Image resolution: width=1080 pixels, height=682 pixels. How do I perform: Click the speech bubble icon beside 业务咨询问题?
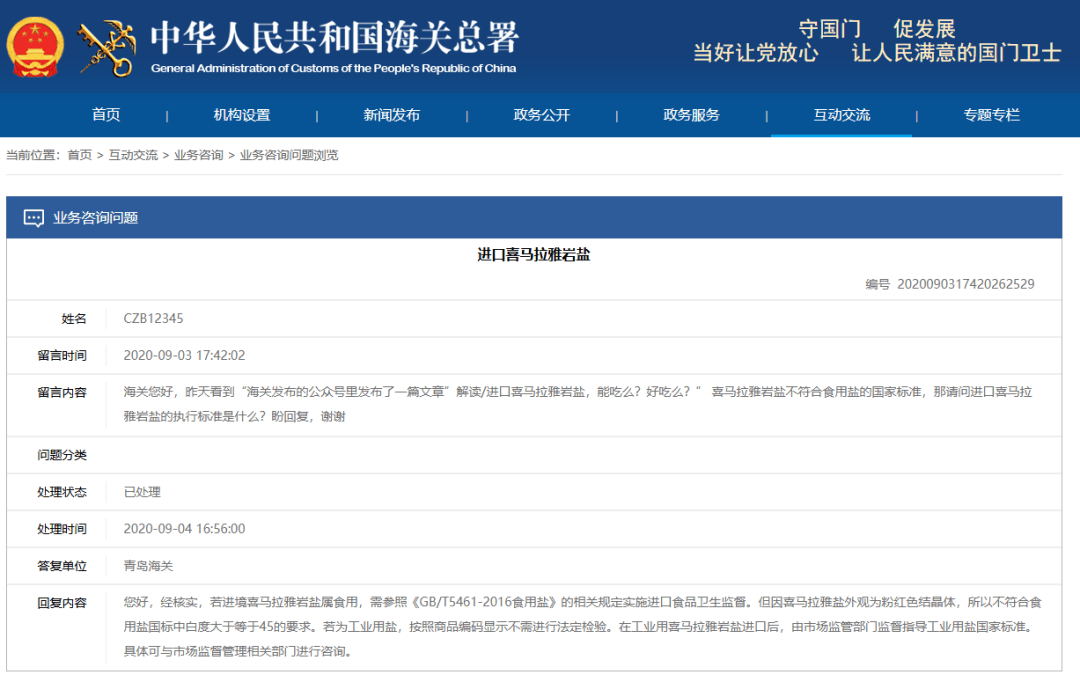coord(33,216)
